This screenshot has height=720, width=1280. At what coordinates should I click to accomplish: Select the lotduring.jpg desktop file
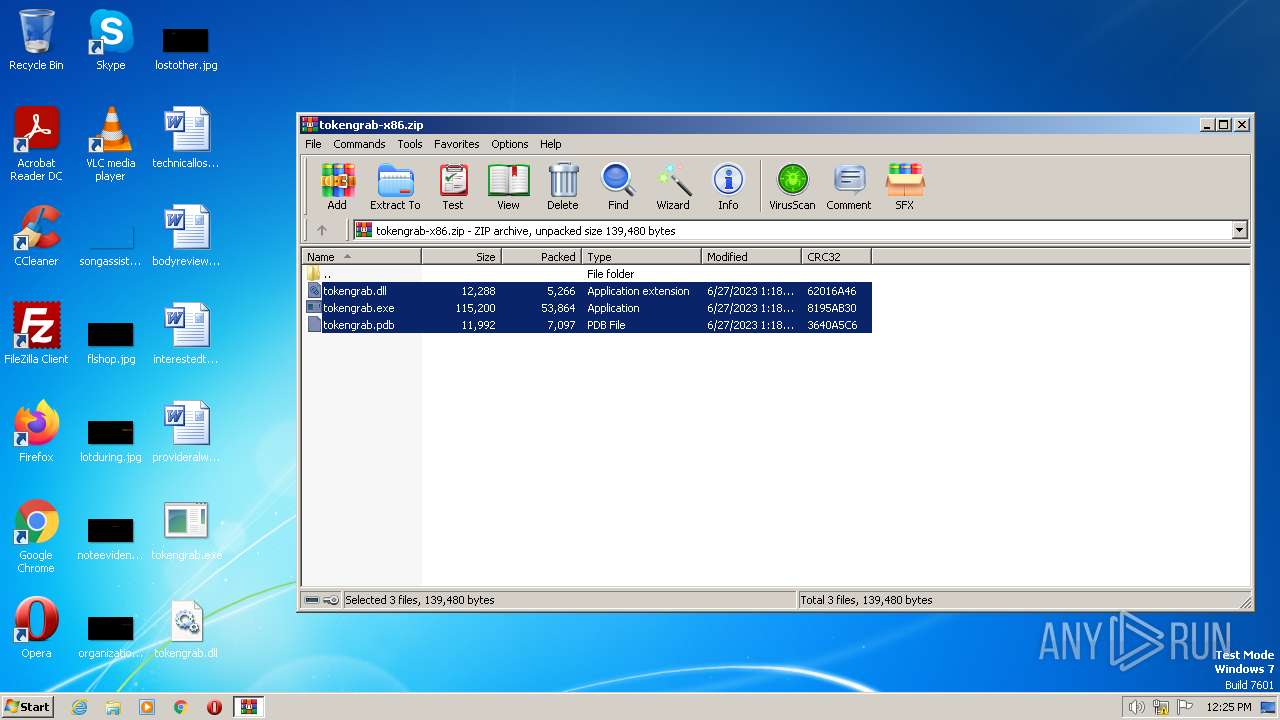110,439
